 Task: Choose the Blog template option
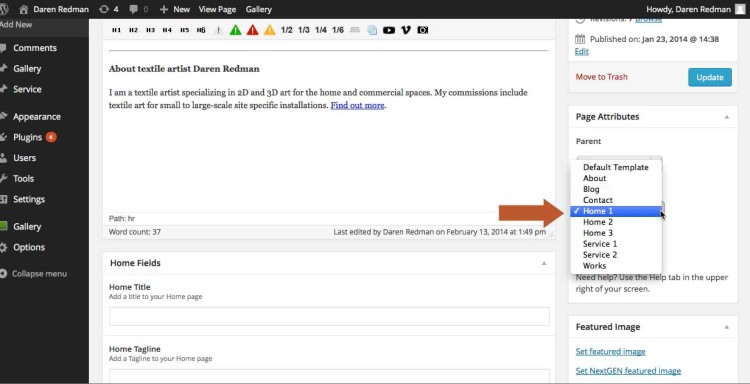point(616,189)
